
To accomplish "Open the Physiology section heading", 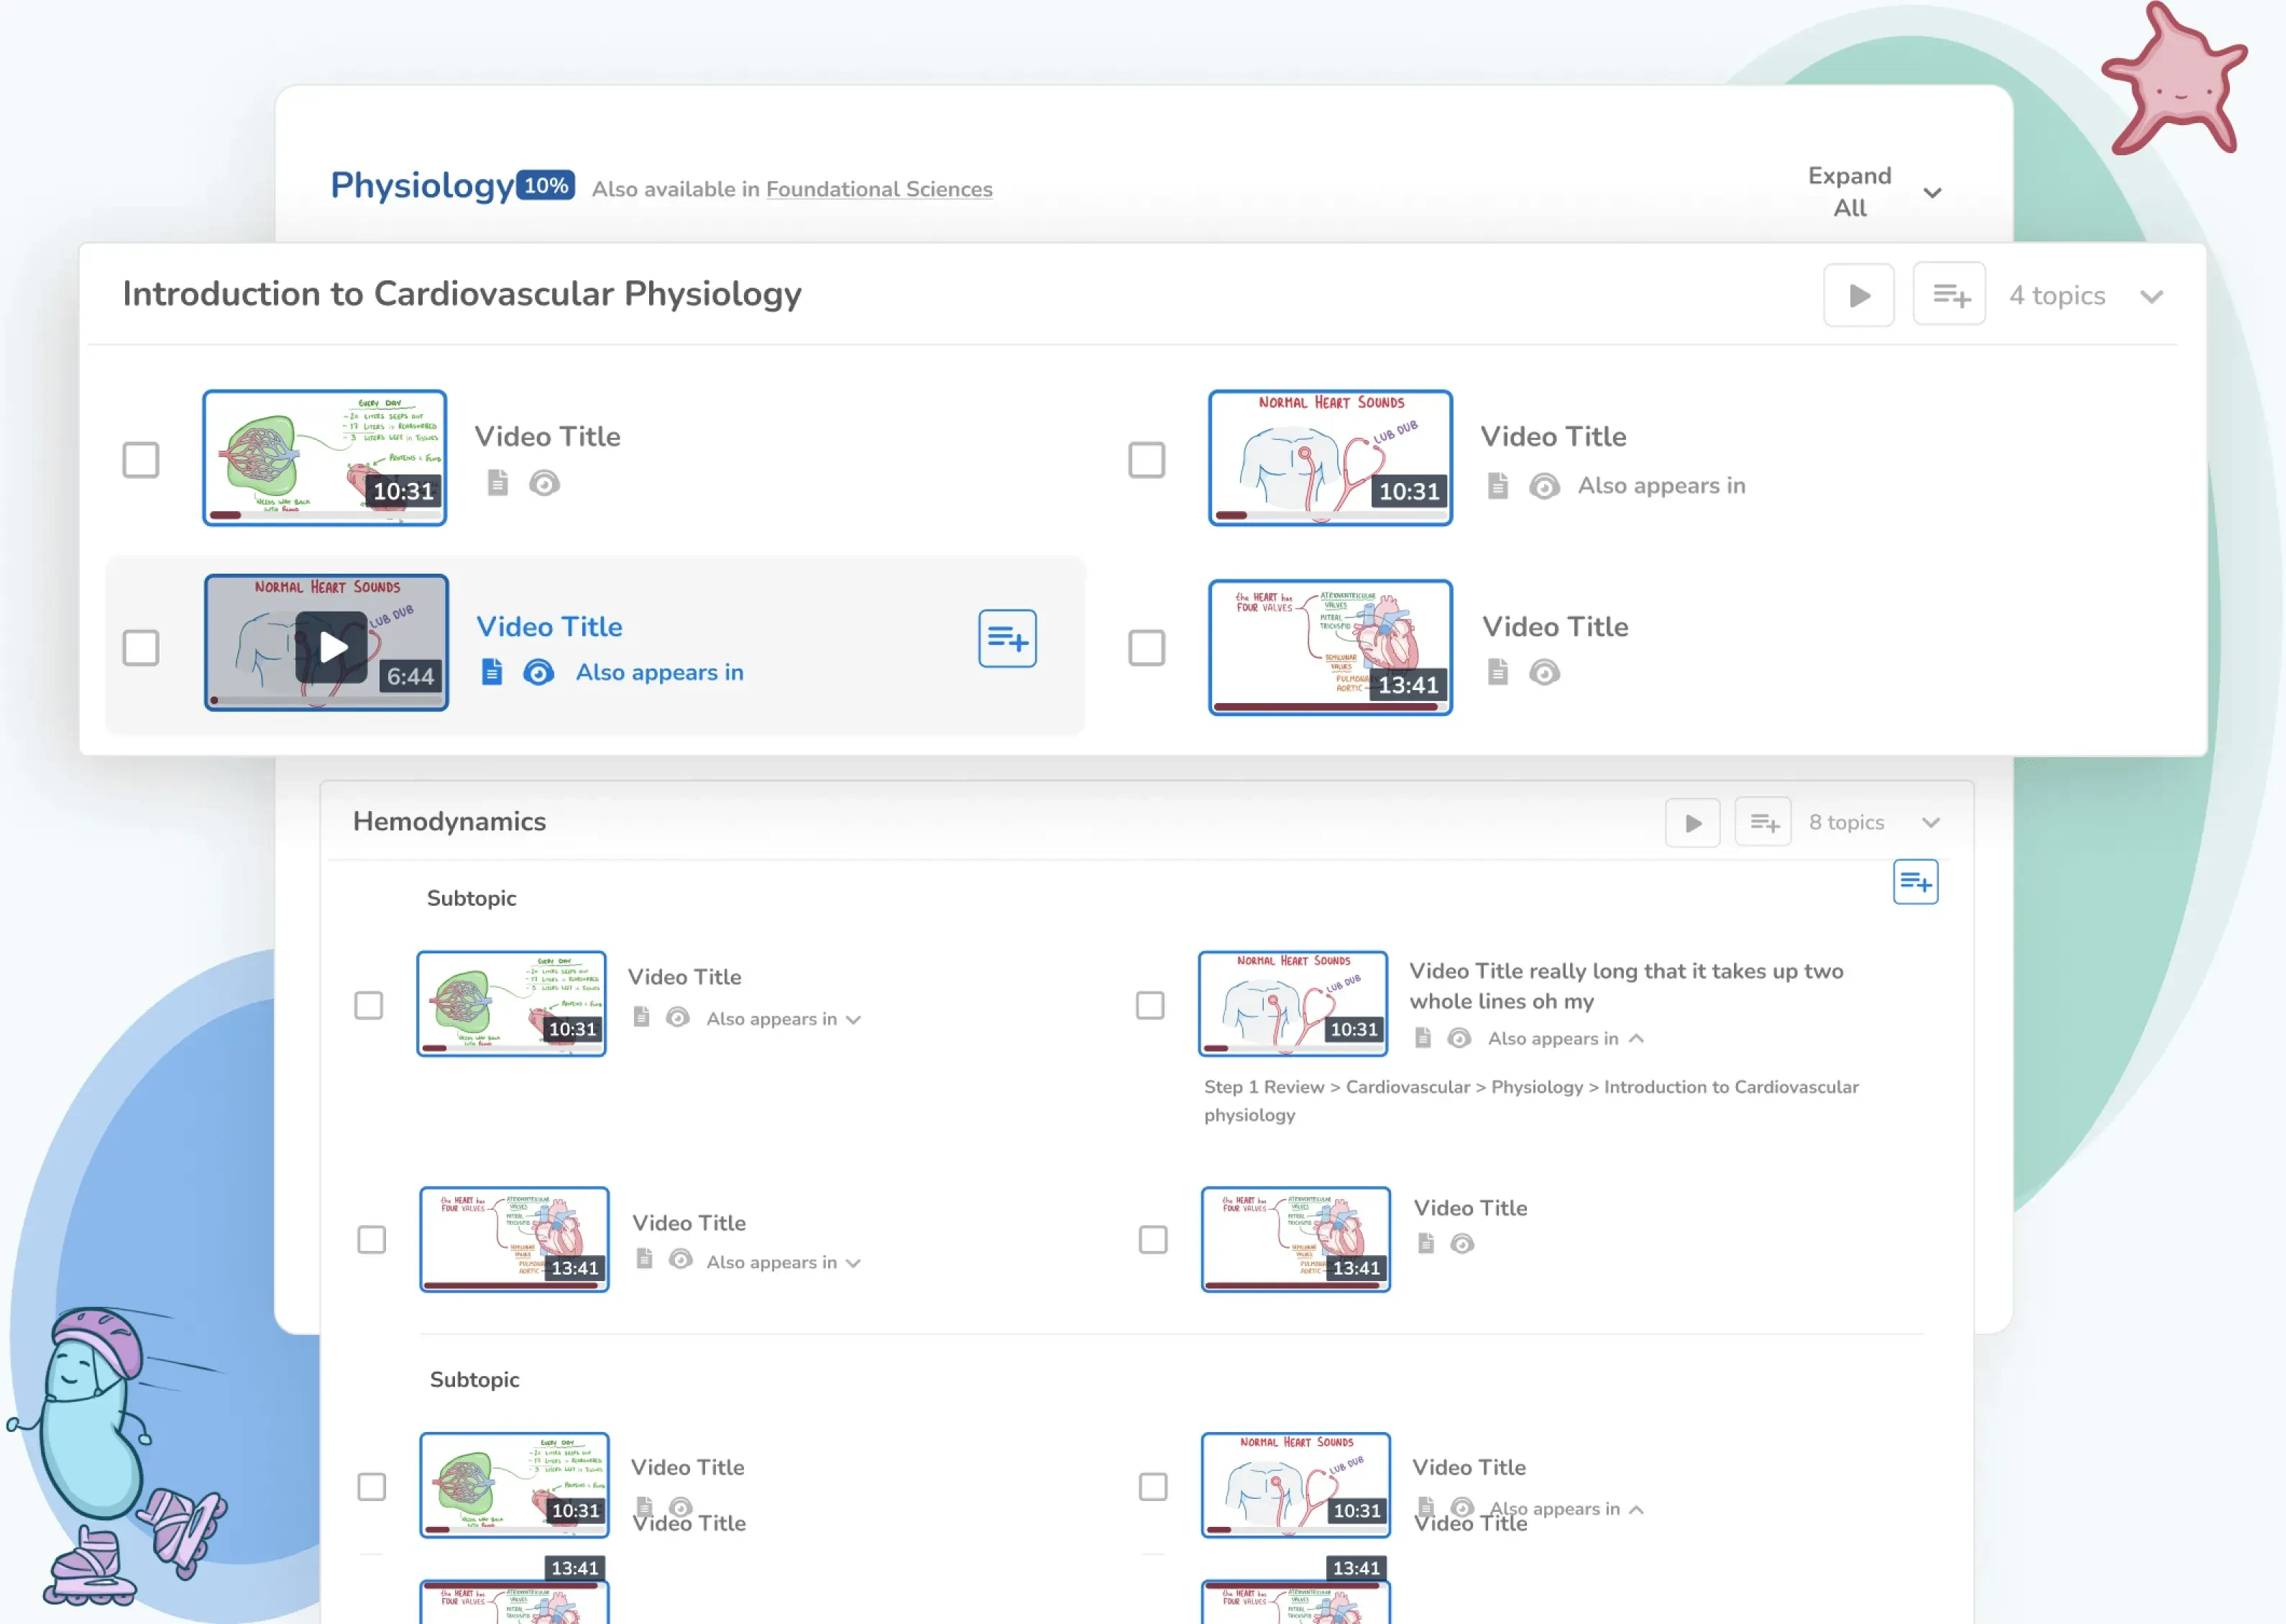I will coord(422,186).
